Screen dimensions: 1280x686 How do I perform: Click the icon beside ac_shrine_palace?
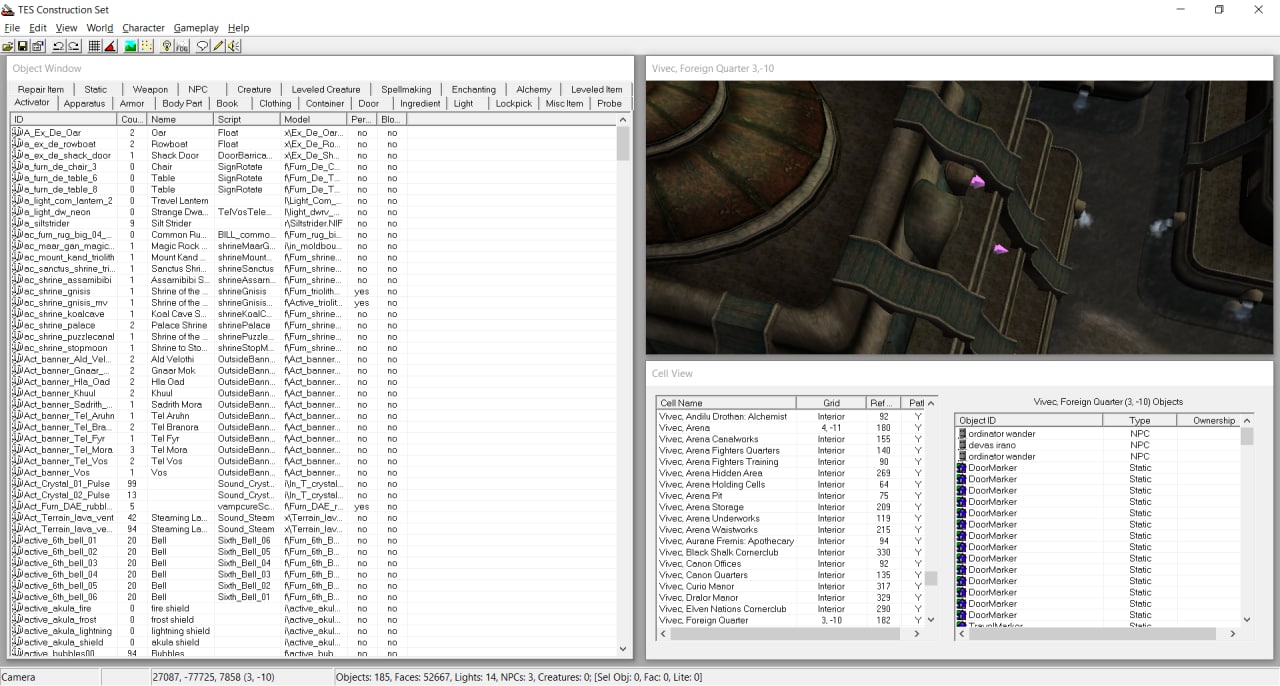tap(17, 325)
